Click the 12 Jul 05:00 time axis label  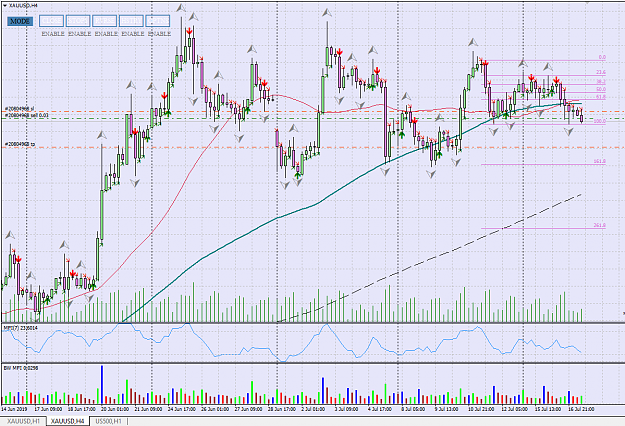tap(515, 409)
